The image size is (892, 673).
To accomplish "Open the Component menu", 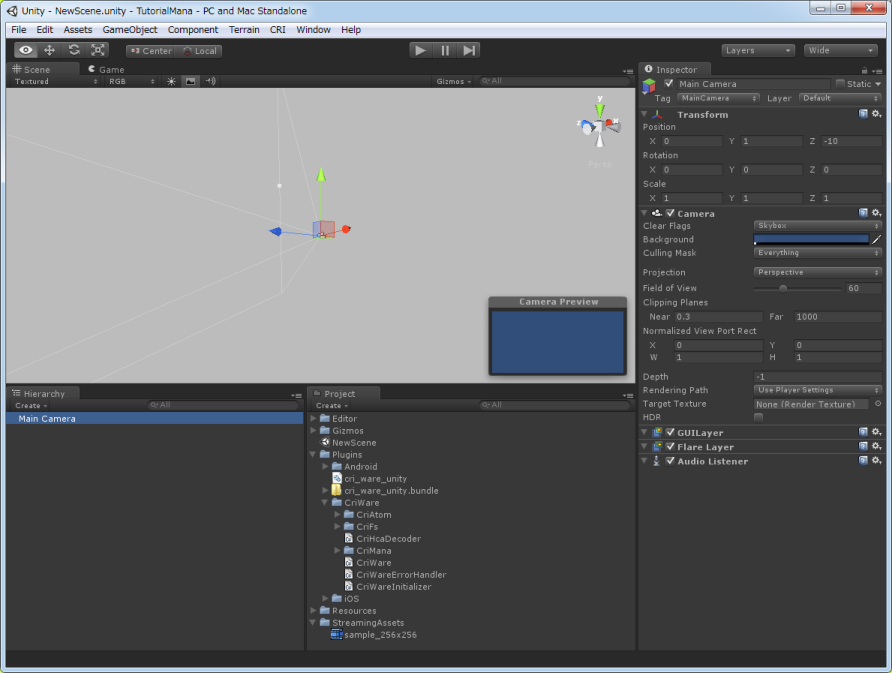I will point(193,30).
